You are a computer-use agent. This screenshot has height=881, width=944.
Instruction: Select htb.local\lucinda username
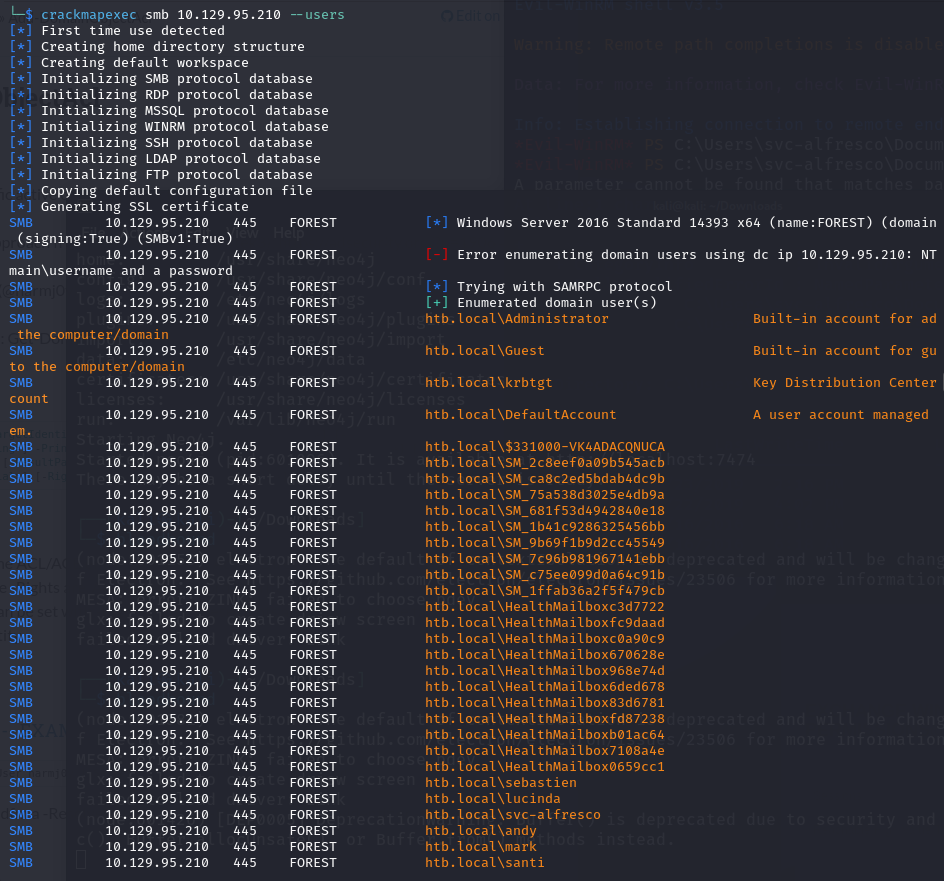click(492, 799)
